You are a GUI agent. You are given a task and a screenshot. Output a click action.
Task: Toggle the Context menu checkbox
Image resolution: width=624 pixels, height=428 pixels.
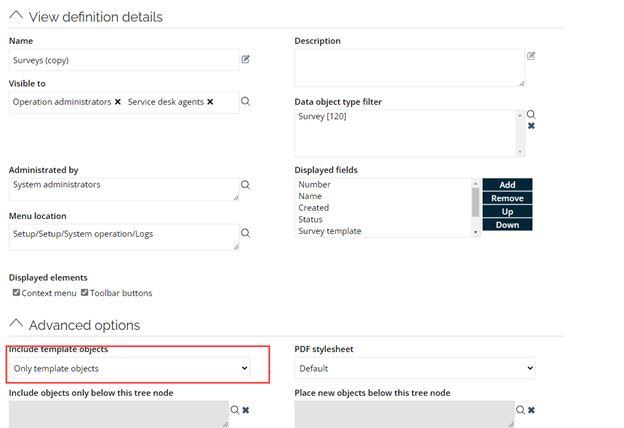[x=16, y=293]
